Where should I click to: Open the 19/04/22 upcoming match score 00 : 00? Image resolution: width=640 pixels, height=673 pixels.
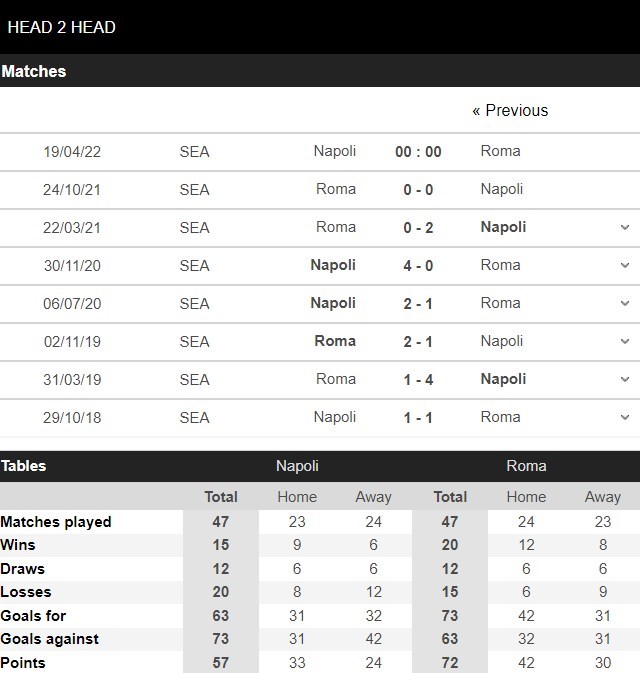(x=418, y=152)
